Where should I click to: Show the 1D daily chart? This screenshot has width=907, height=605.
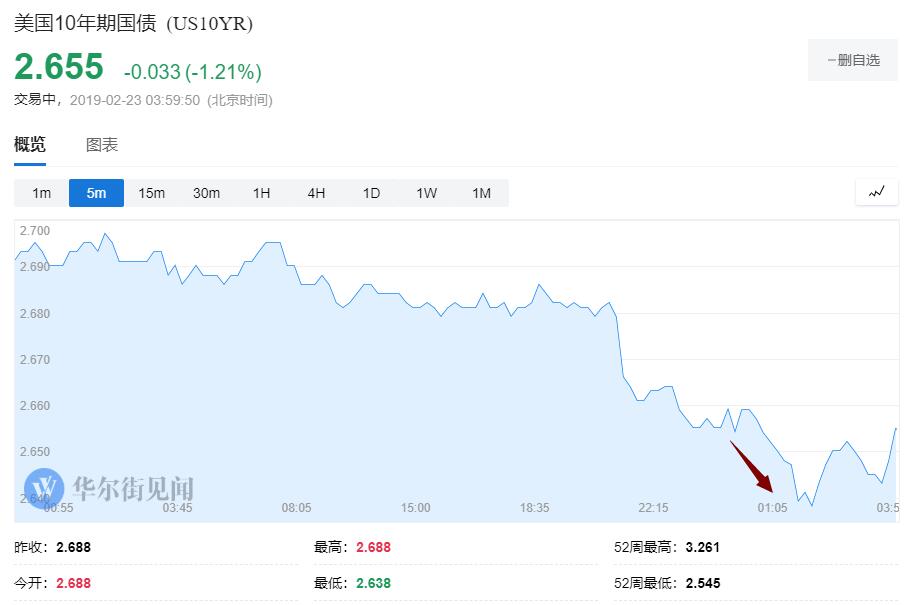click(371, 193)
